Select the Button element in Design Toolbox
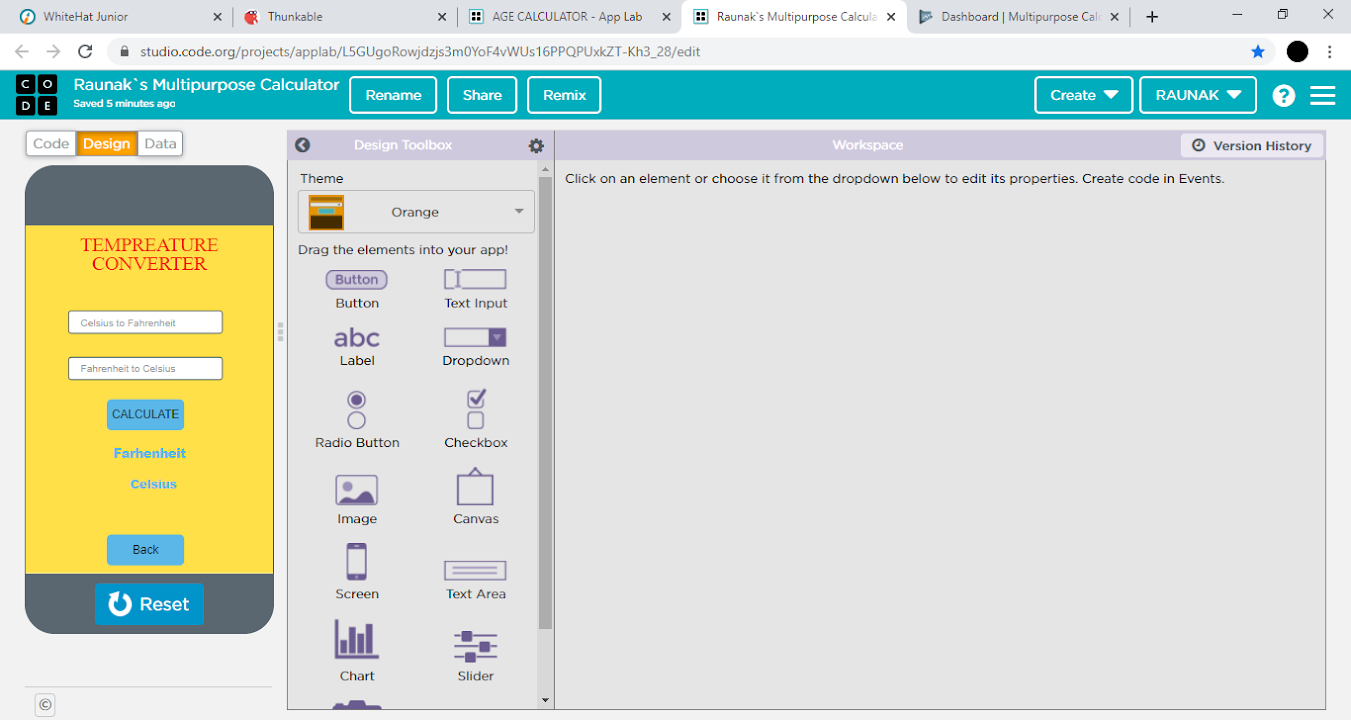1351x720 pixels. tap(356, 280)
